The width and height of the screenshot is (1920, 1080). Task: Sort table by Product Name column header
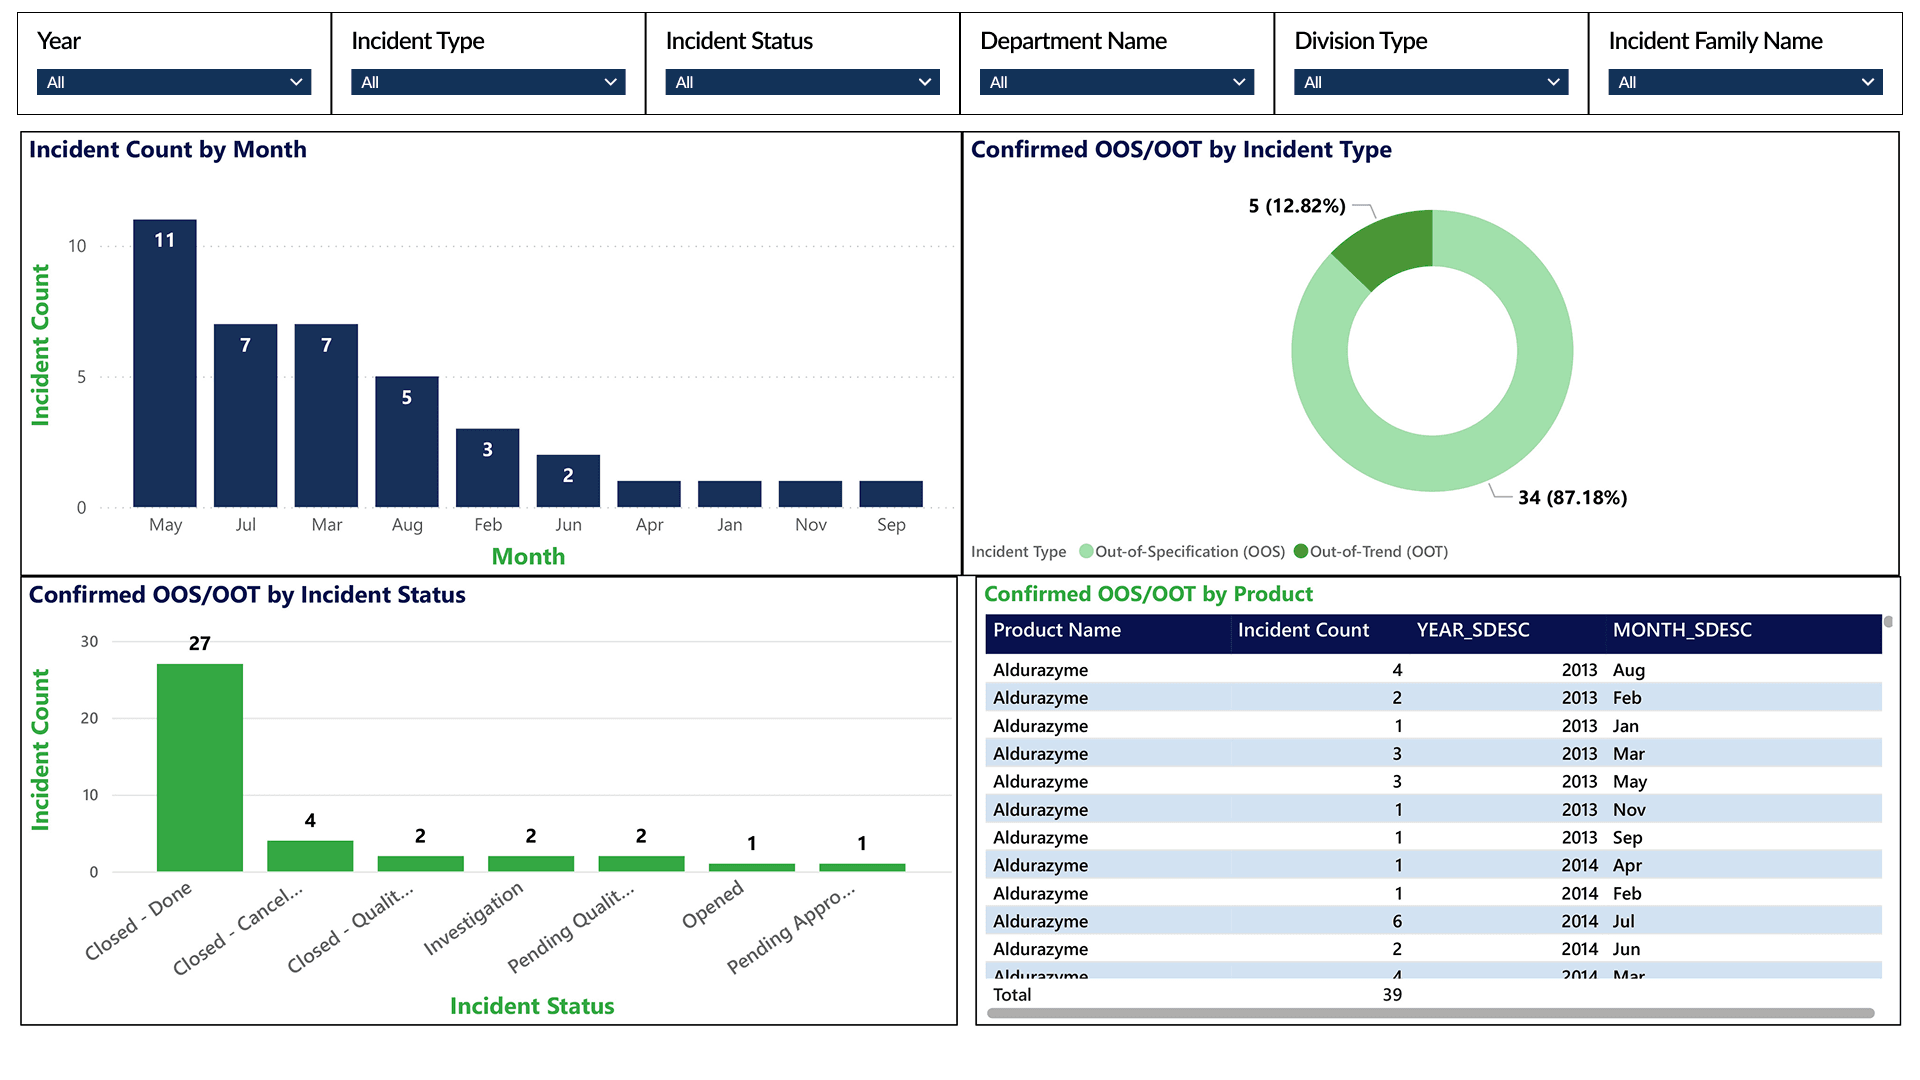(x=1057, y=630)
